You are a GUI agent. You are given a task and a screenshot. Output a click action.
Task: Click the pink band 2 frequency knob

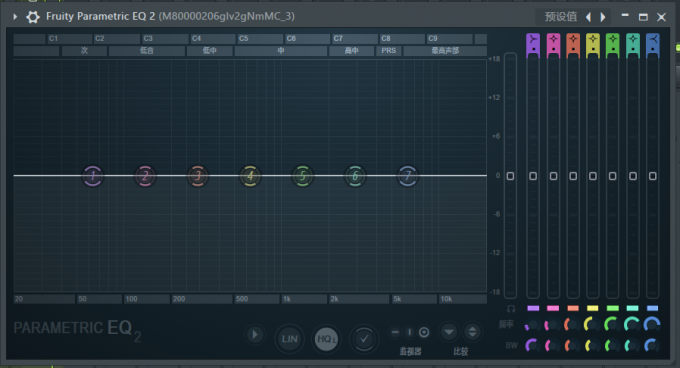tap(552, 324)
